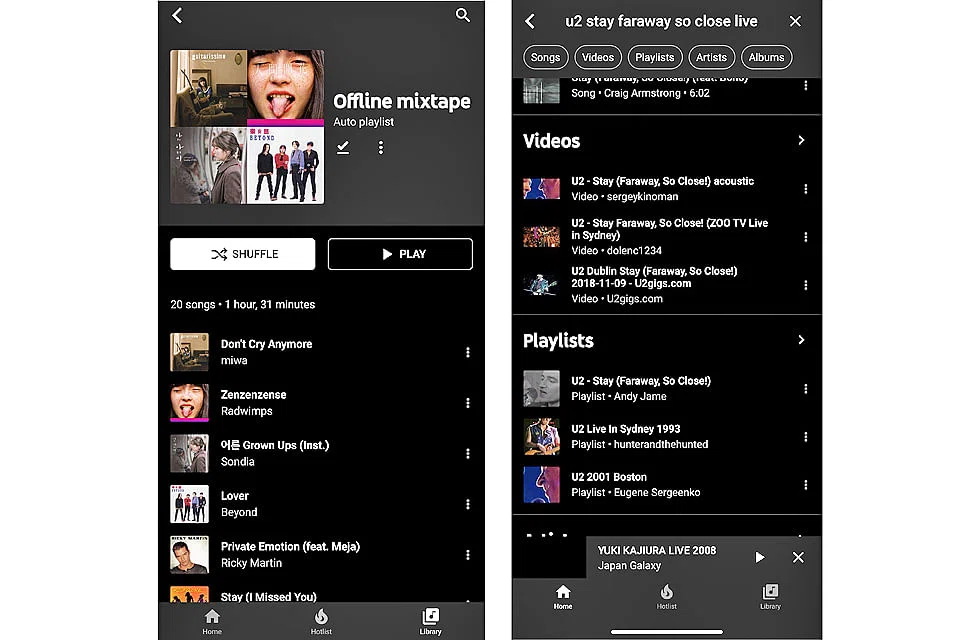Image resolution: width=960 pixels, height=640 pixels.
Task: Go back from Offline mixtape playlist
Action: click(x=177, y=15)
